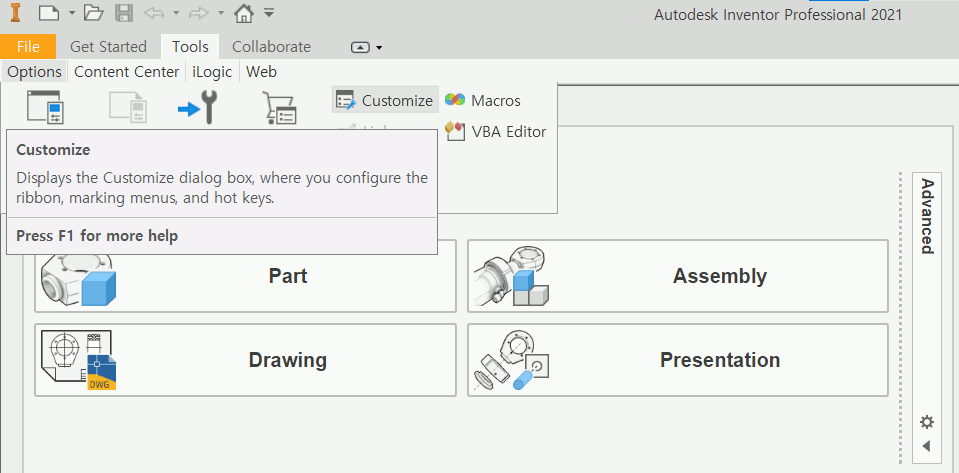Click the New file icon
The image size is (959, 473).
49,14
